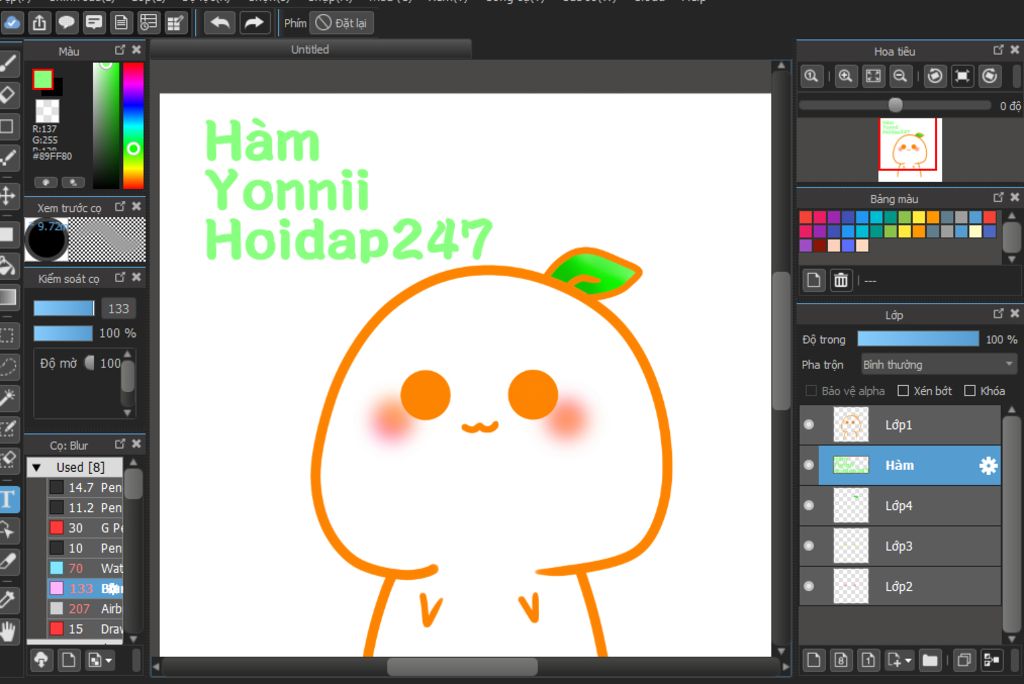Reset canvas rotation in Hoa tiêu panel
Viewport: 1024px width, 684px height.
963,76
